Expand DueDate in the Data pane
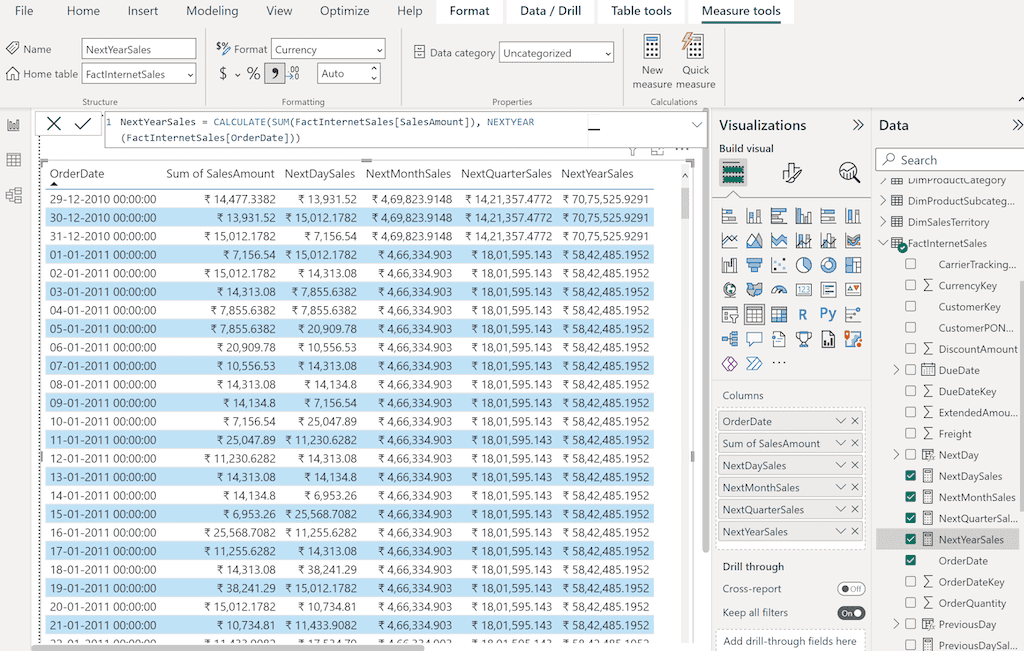Viewport: 1024px width, 651px height. point(898,369)
